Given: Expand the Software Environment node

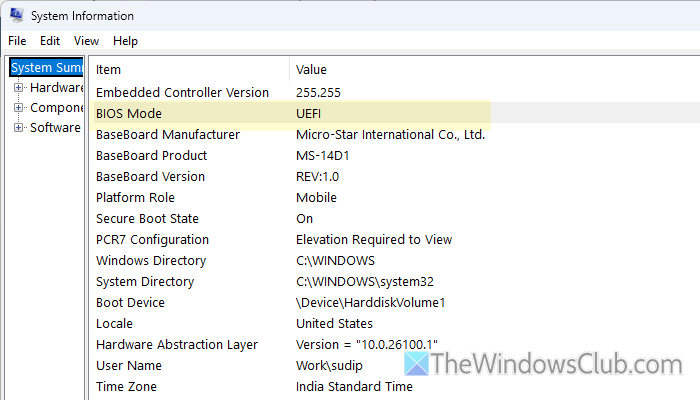Looking at the screenshot, I should click(x=18, y=128).
